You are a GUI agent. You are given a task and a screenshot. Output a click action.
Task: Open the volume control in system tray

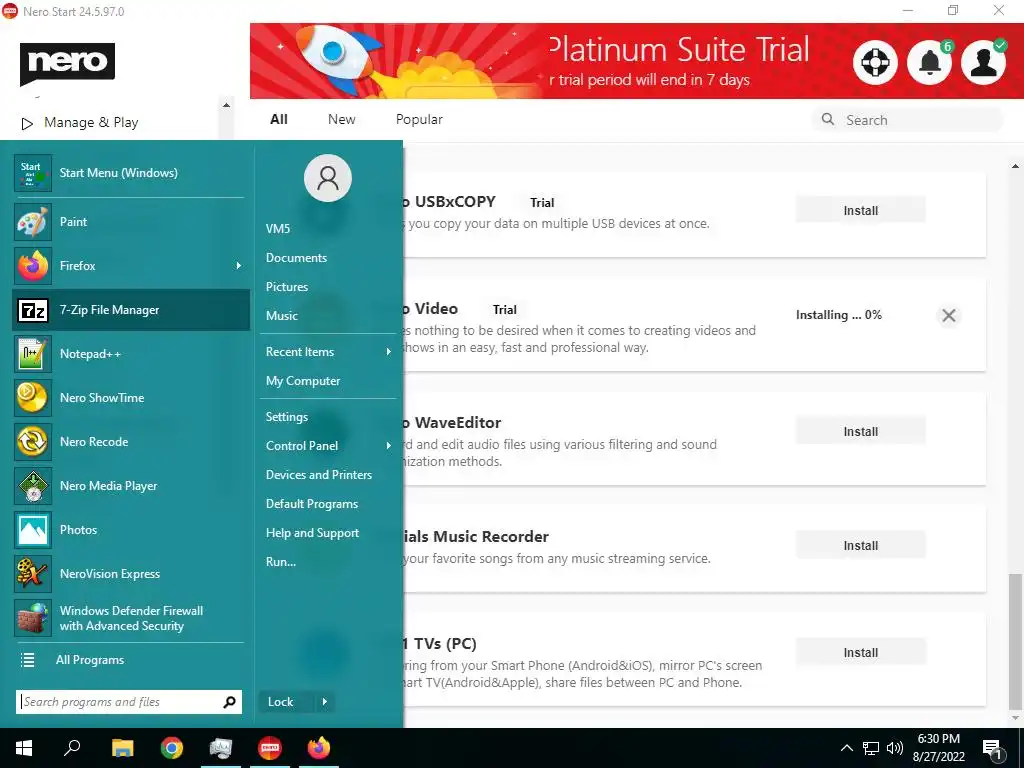(895, 748)
